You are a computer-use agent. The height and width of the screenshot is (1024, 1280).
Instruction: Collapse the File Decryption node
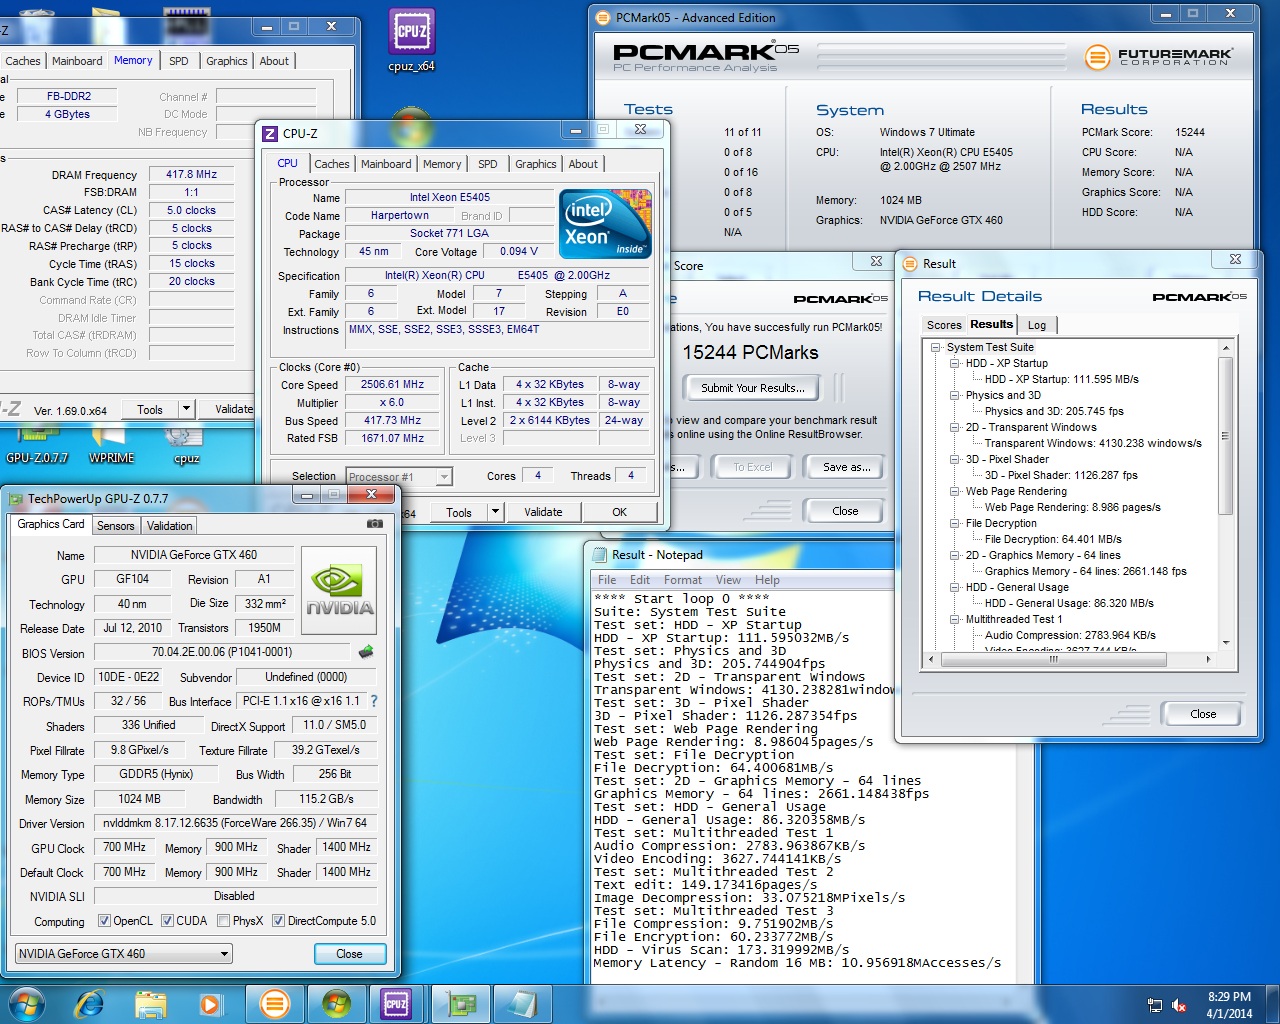click(x=955, y=524)
